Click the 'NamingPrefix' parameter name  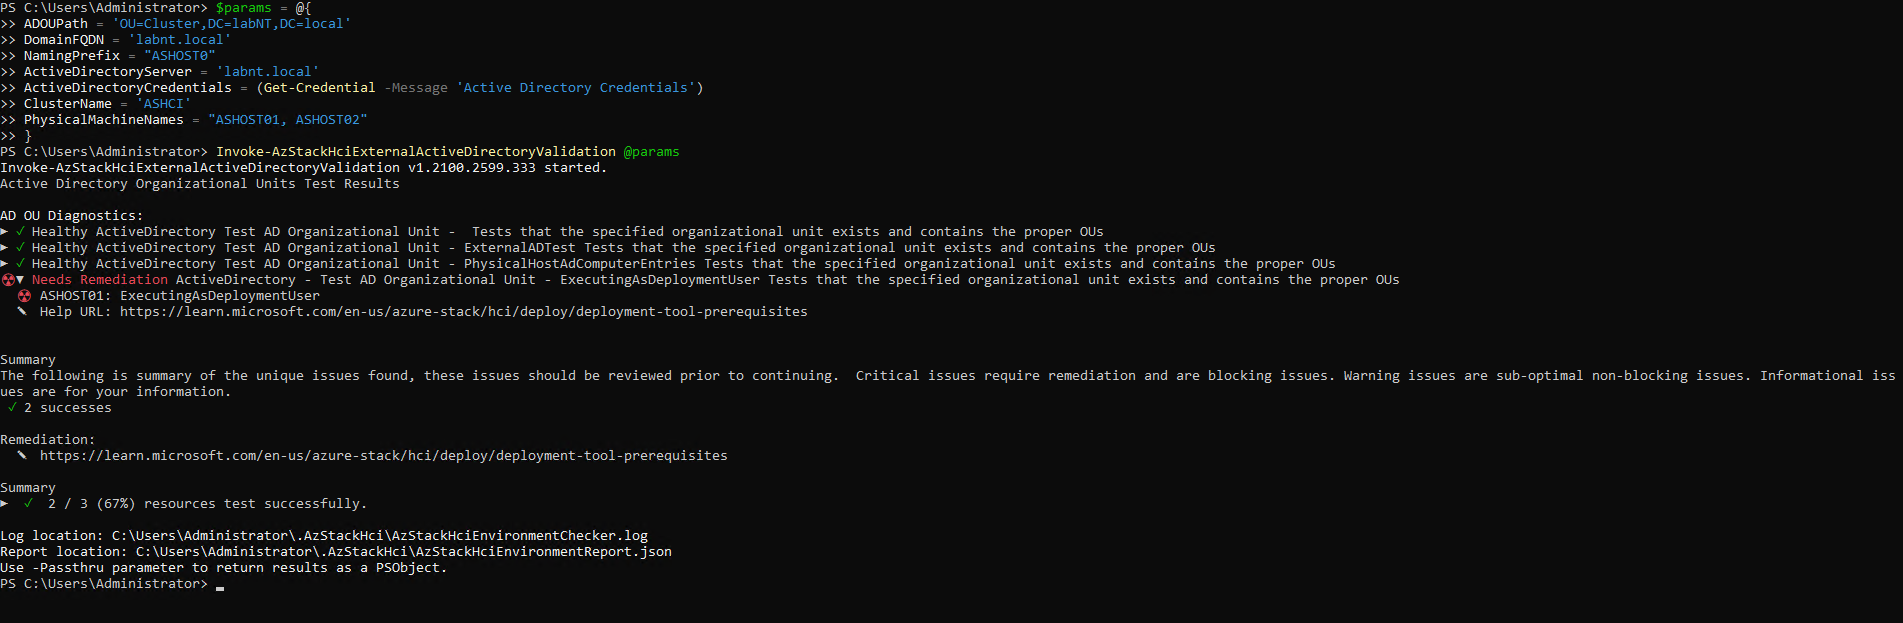[x=72, y=55]
